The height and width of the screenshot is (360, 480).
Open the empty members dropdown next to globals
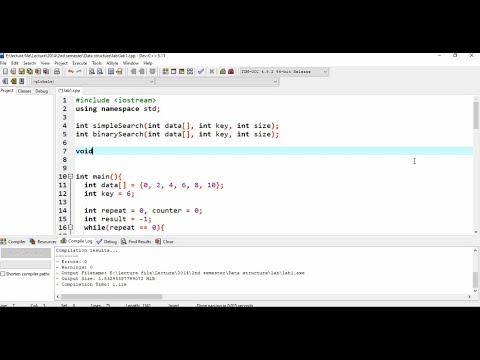click(217, 81)
